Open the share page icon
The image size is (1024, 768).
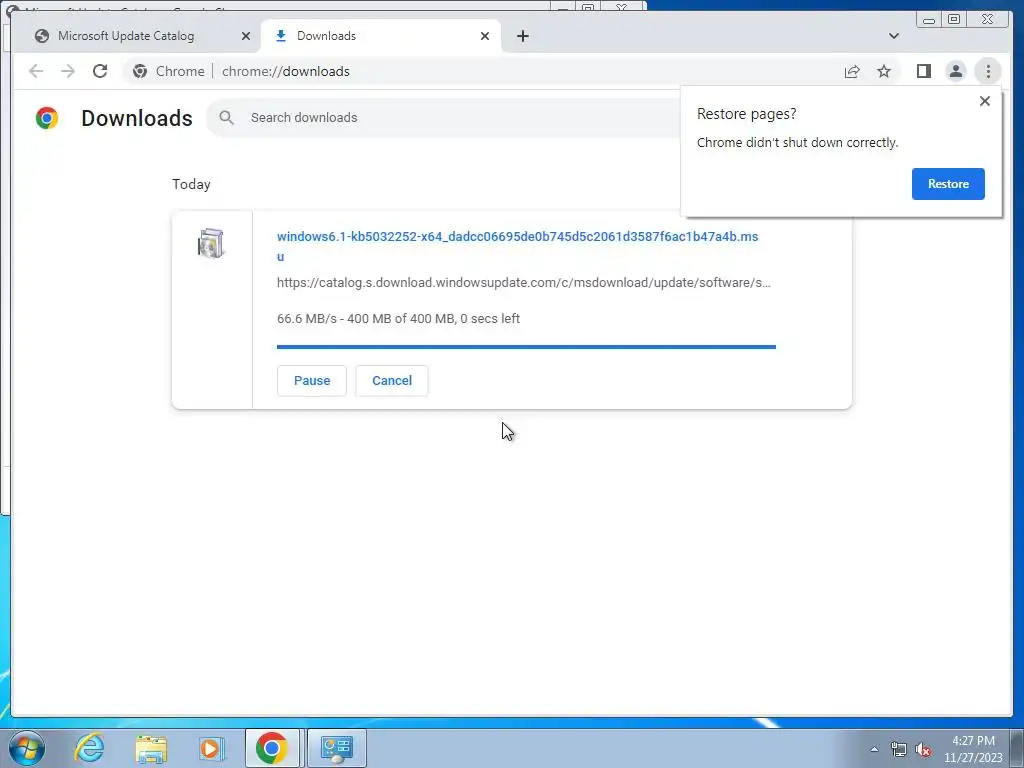tap(852, 71)
